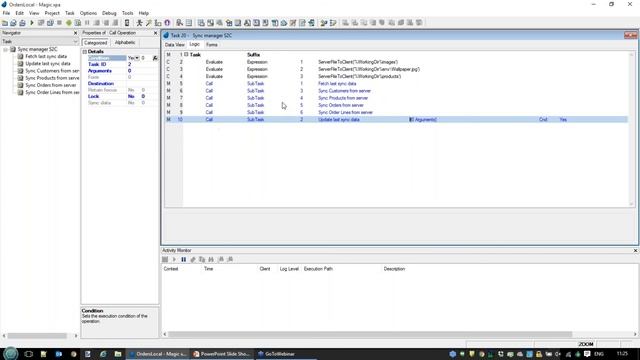Open the Task menu
Viewport: 640px width, 360px height.
(70, 13)
